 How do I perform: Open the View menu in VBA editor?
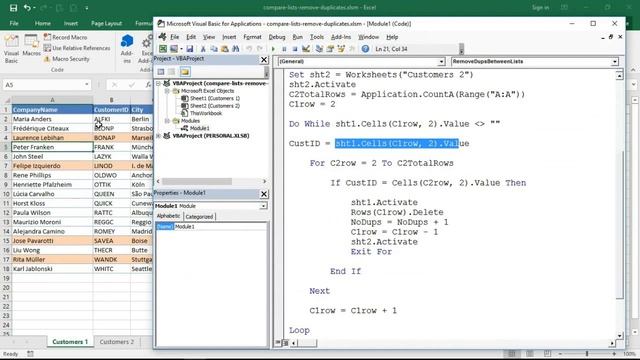(x=209, y=37)
